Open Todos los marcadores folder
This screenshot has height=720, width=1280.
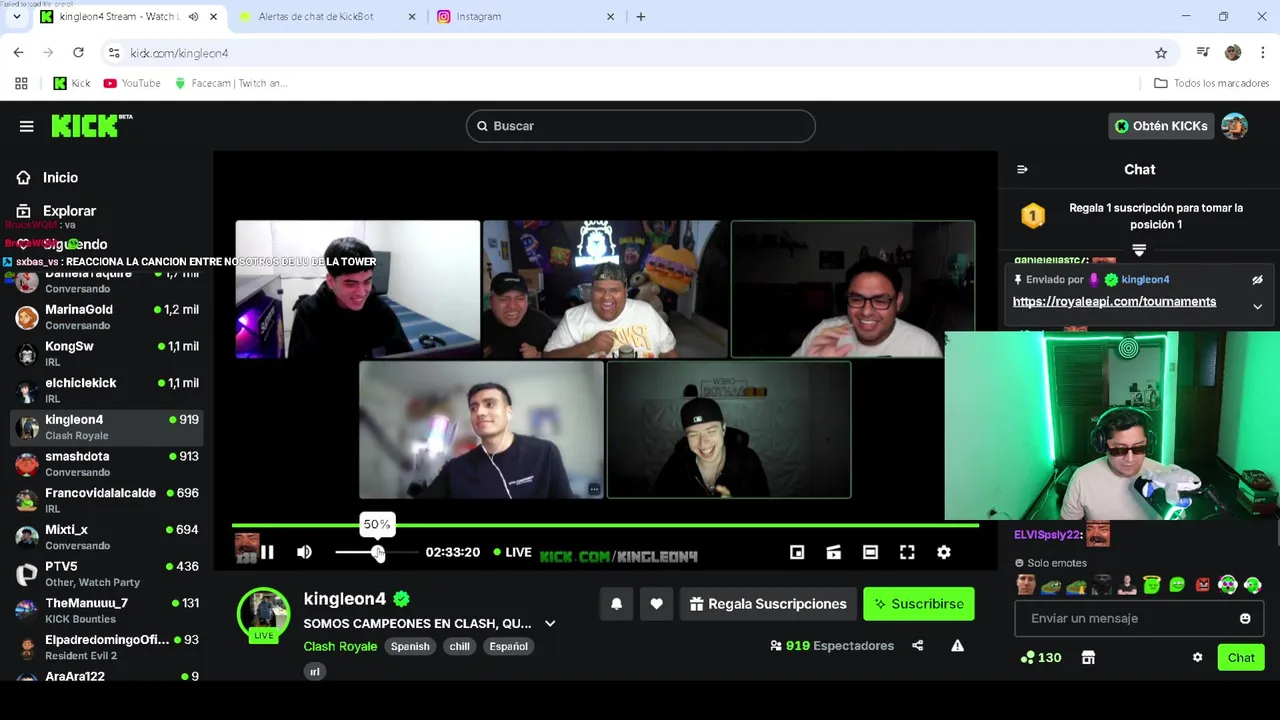[x=1212, y=83]
